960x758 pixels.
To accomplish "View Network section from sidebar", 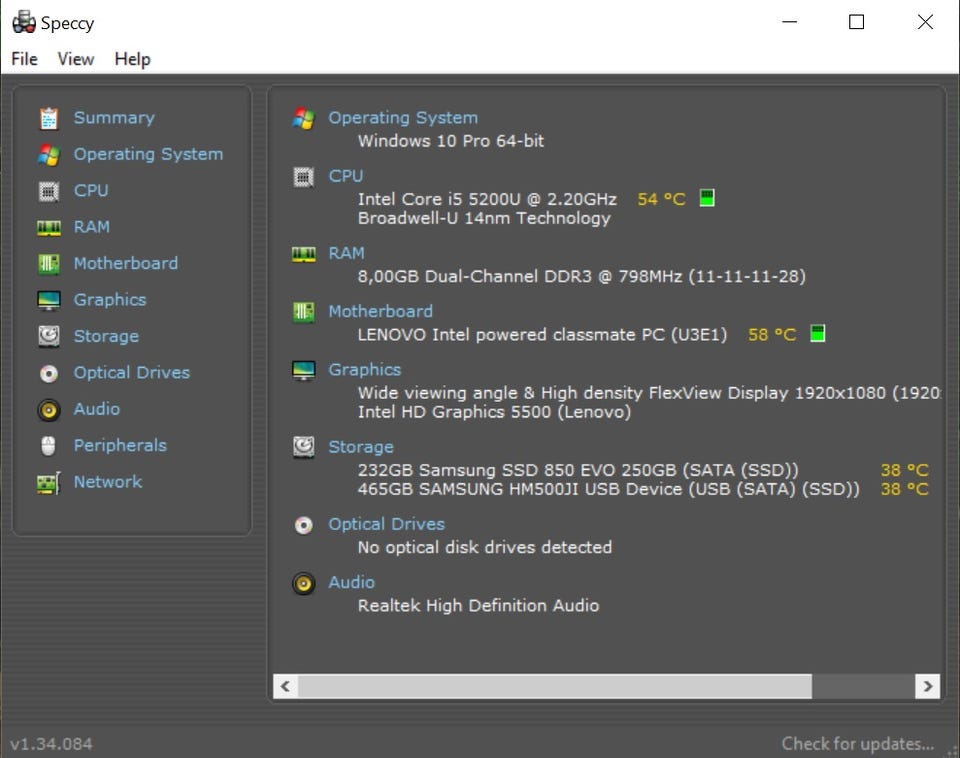I will click(x=108, y=482).
